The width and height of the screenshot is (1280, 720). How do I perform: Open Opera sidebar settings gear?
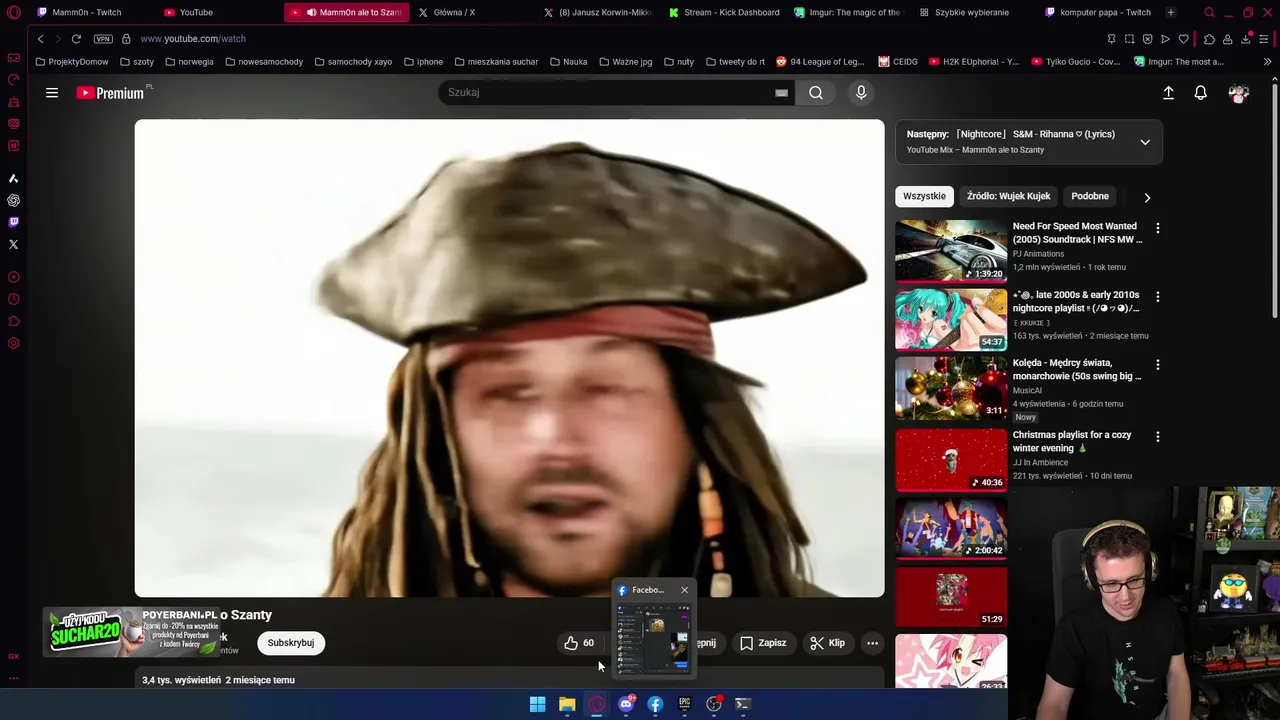[x=13, y=343]
